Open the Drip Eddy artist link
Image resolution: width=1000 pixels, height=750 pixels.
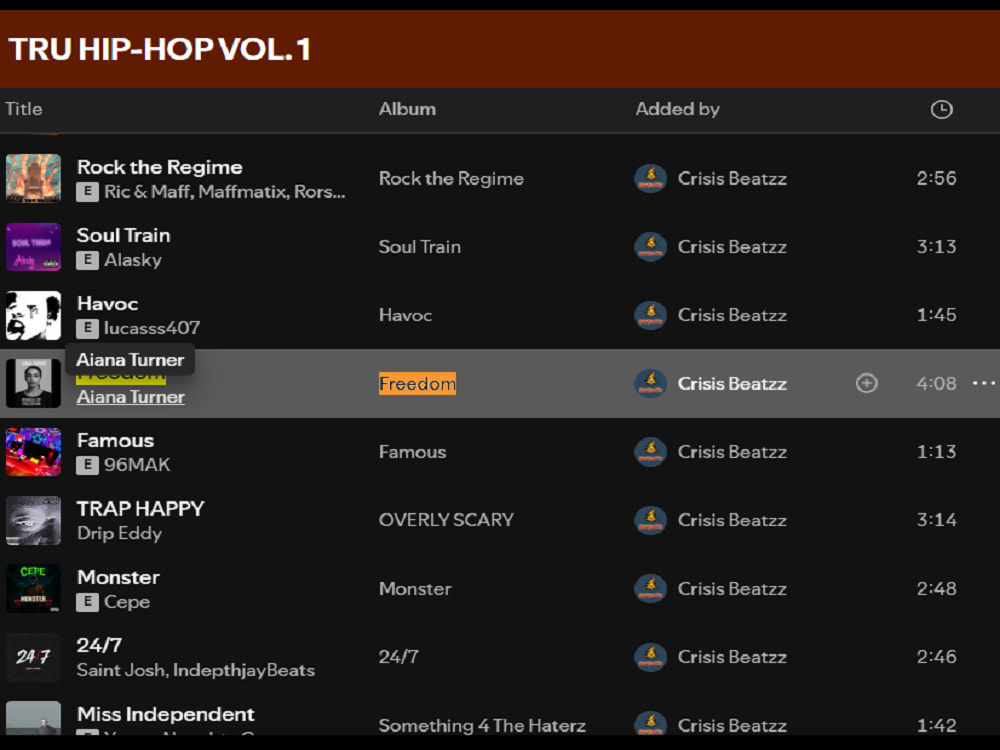point(119,533)
